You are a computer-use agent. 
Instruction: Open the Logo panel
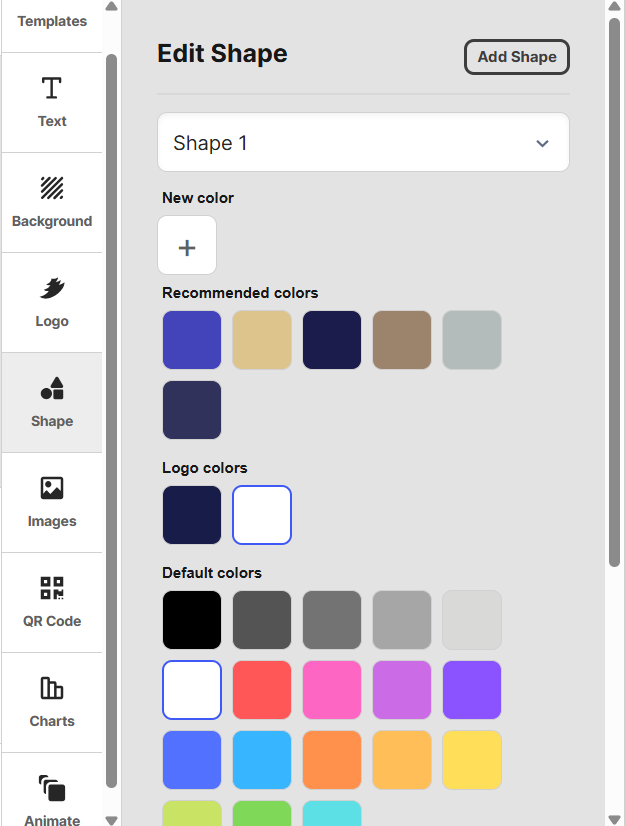(52, 303)
